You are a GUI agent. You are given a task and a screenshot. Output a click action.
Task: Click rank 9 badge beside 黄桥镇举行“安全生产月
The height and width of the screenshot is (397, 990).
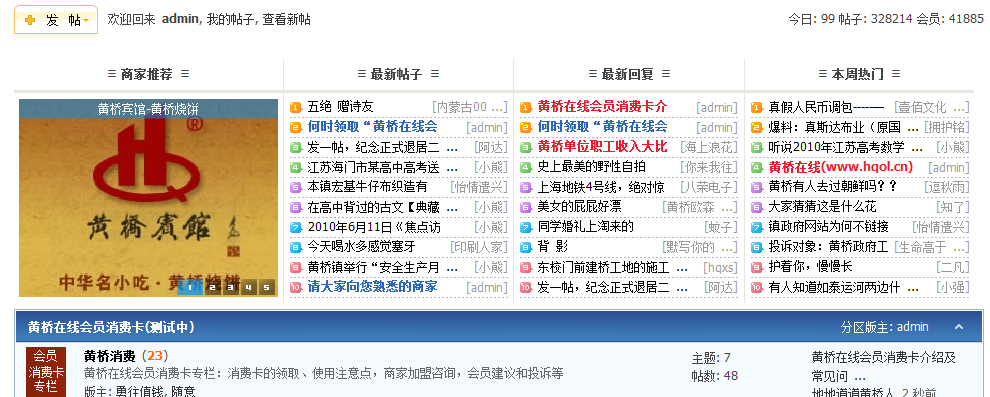(296, 268)
